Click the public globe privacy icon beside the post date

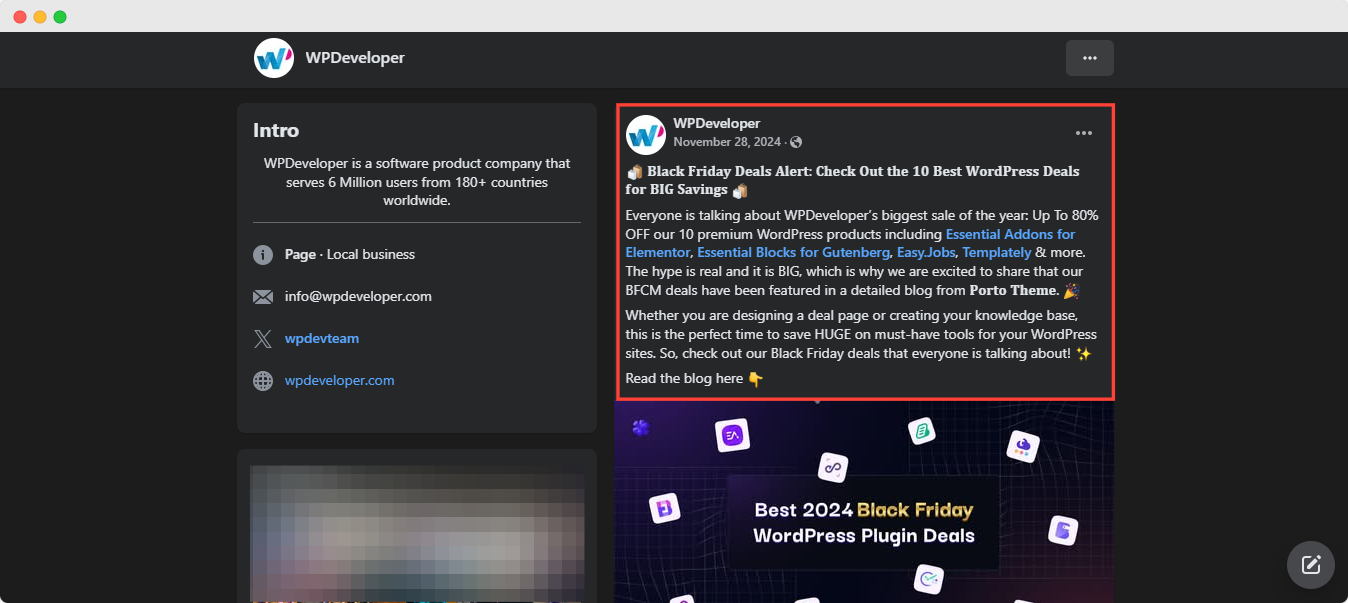coord(796,142)
